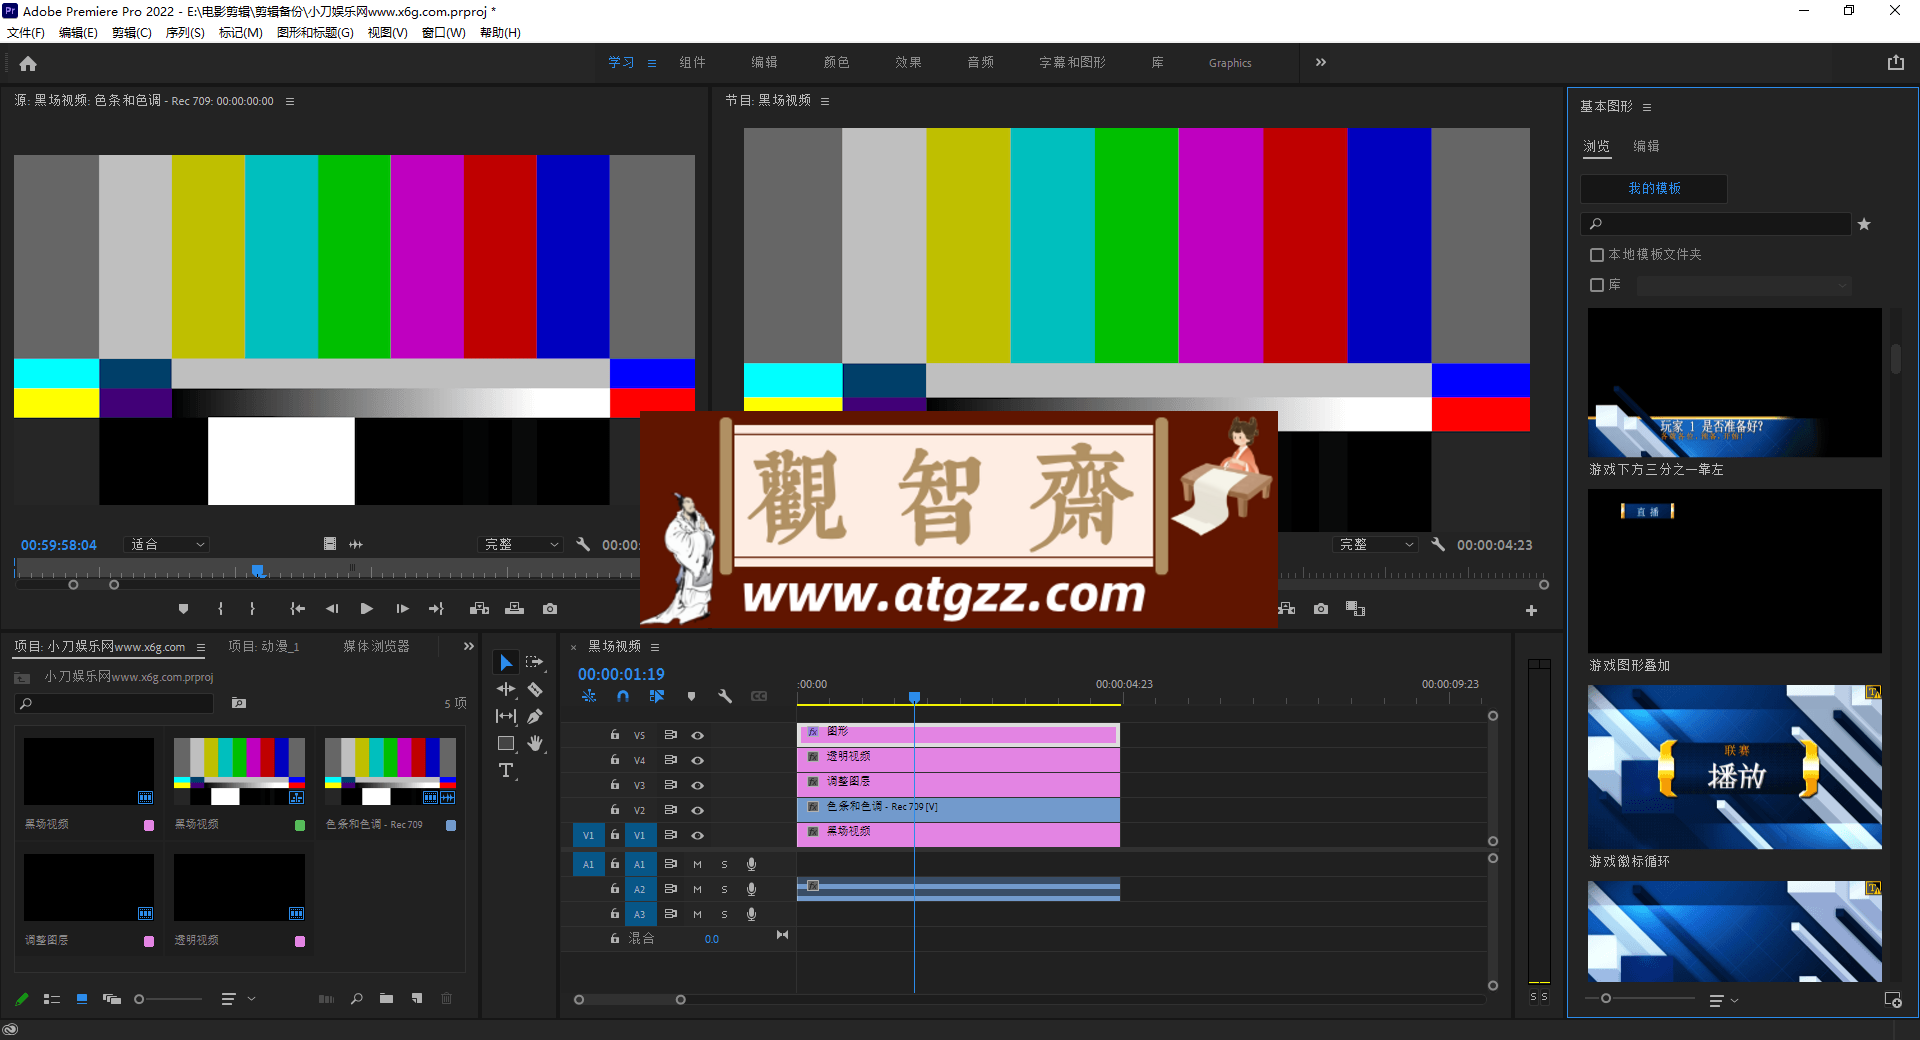The height and width of the screenshot is (1040, 1920).
Task: Open program monitor button editor plus
Action: pos(1531,610)
